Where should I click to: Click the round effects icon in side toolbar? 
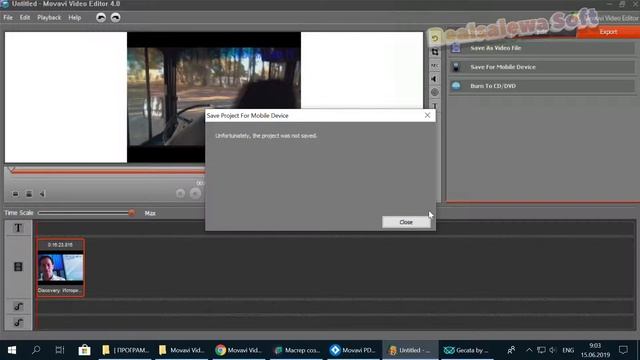[435, 93]
